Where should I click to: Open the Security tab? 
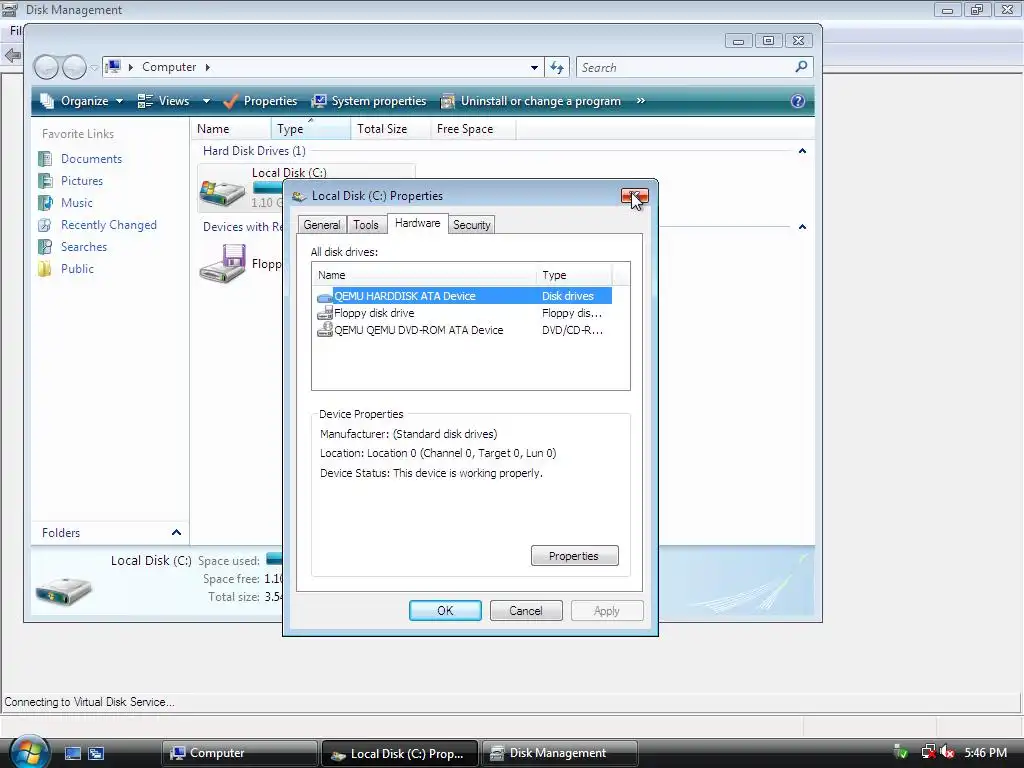tap(472, 225)
